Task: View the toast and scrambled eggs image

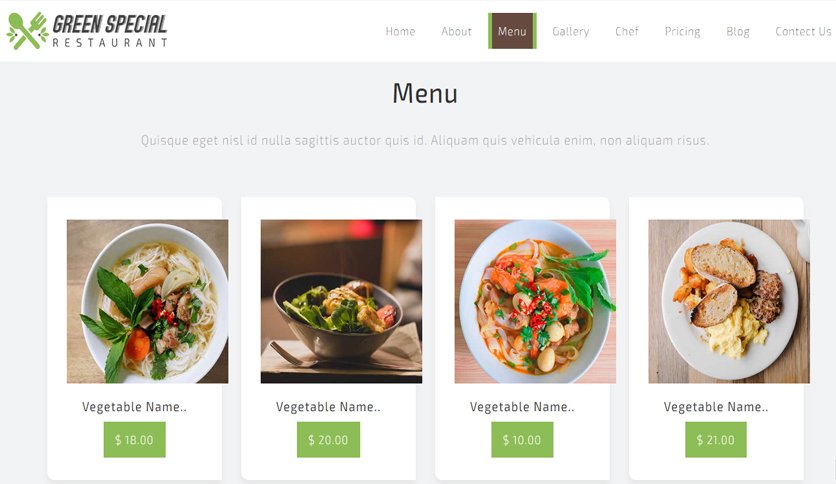Action: click(x=729, y=301)
